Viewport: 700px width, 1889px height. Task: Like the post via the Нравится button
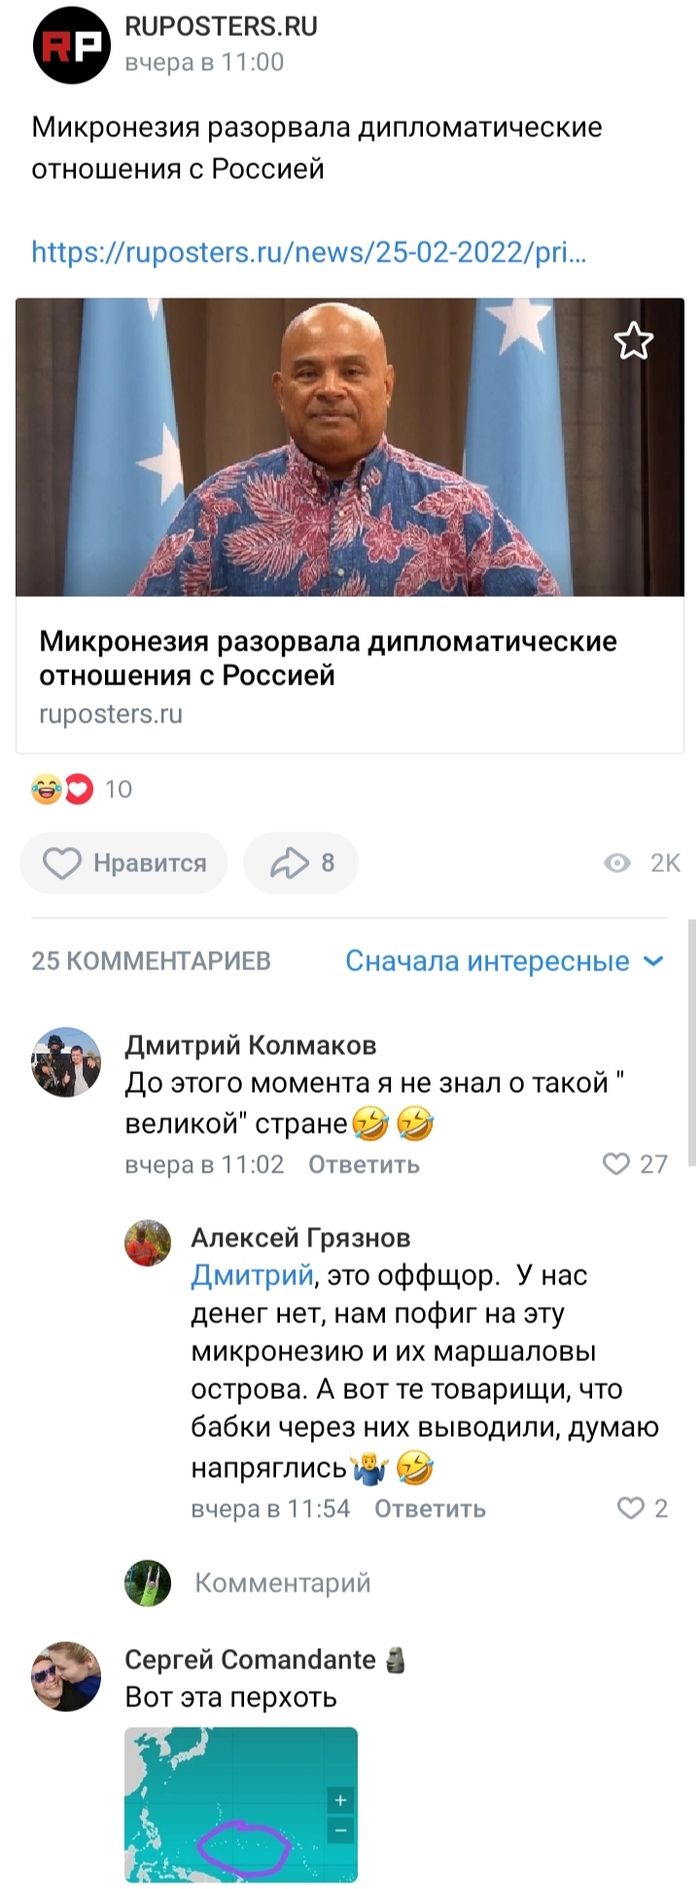(x=123, y=862)
